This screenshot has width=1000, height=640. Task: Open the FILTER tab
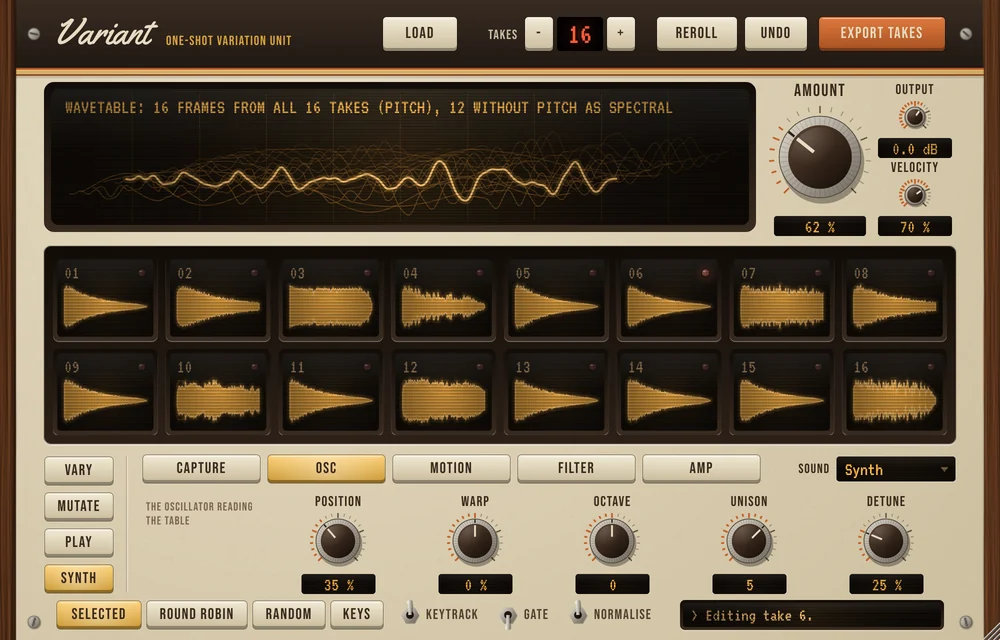point(576,468)
